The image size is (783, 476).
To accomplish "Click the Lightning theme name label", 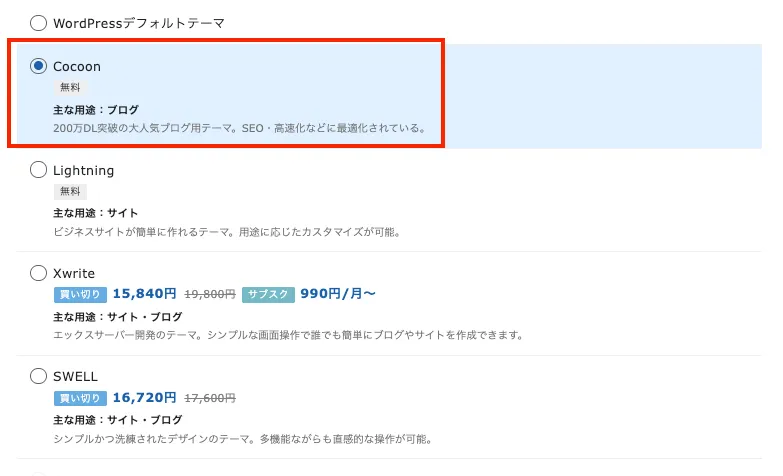I will pos(83,170).
